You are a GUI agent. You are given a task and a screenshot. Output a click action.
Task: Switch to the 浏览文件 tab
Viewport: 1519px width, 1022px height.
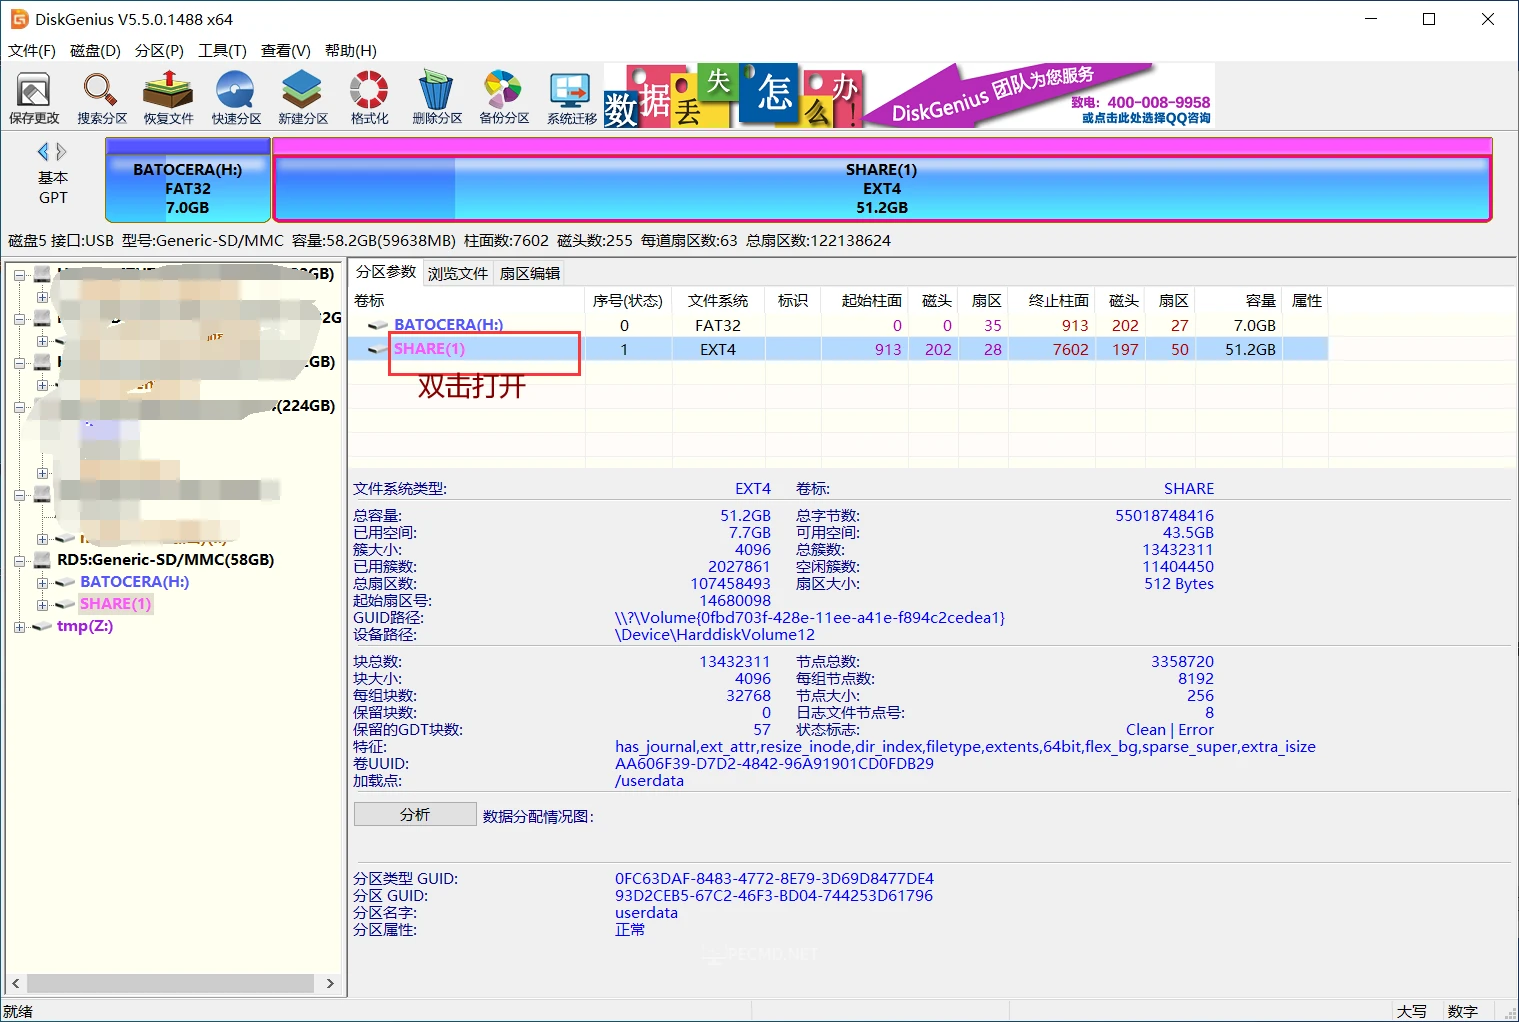pos(458,273)
